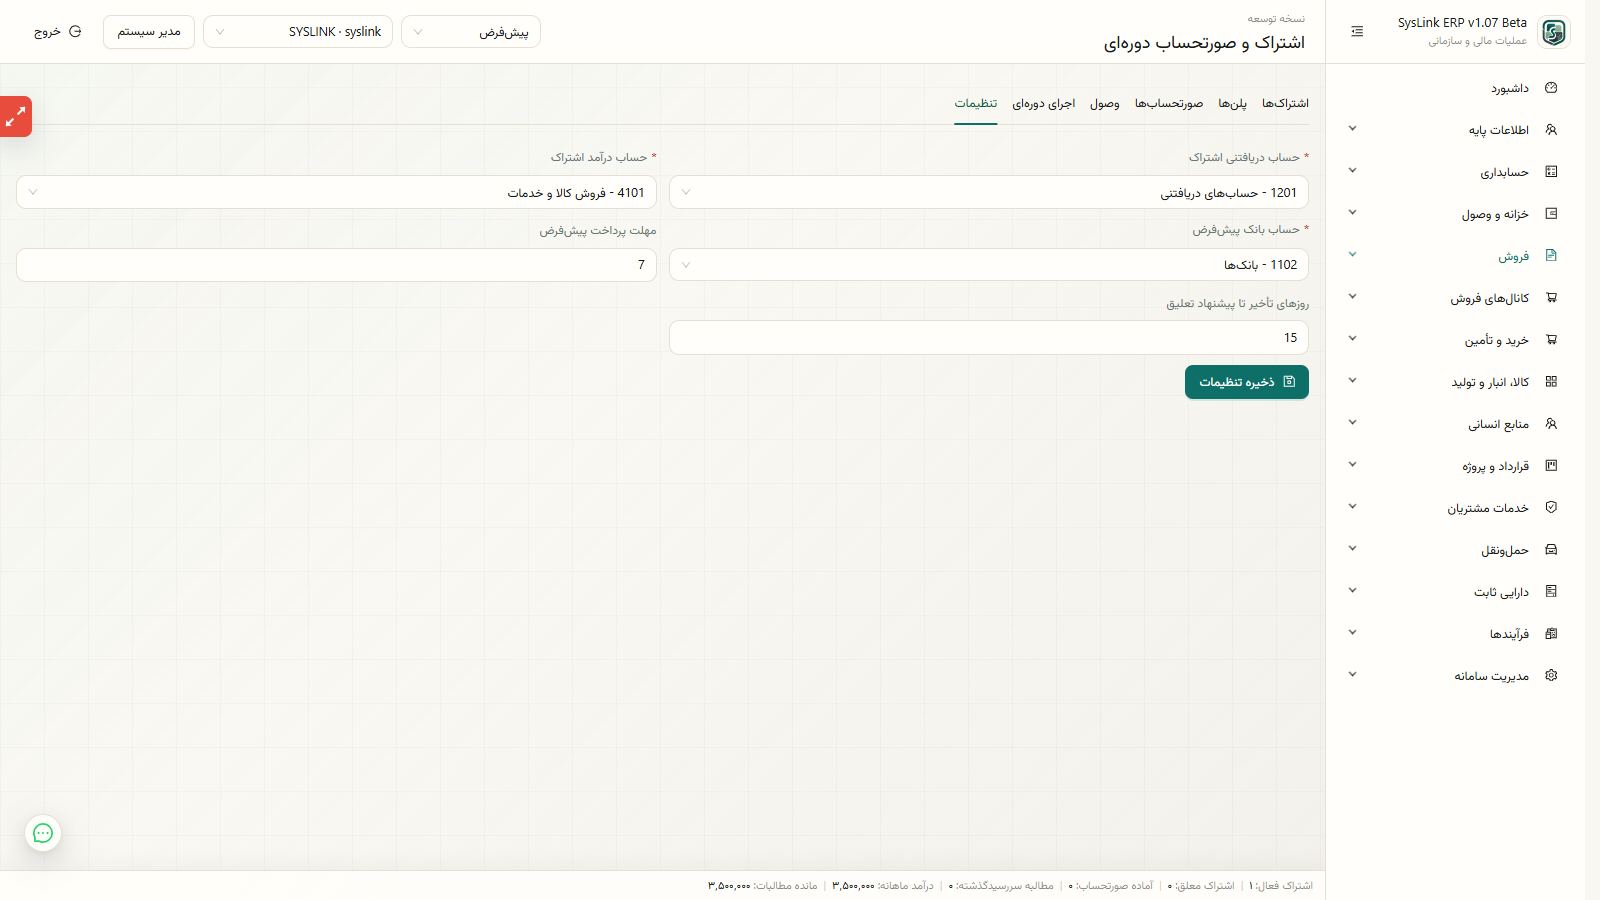The height and width of the screenshot is (900, 1600).
Task: Select the تنظیمات tab
Action: 975,103
